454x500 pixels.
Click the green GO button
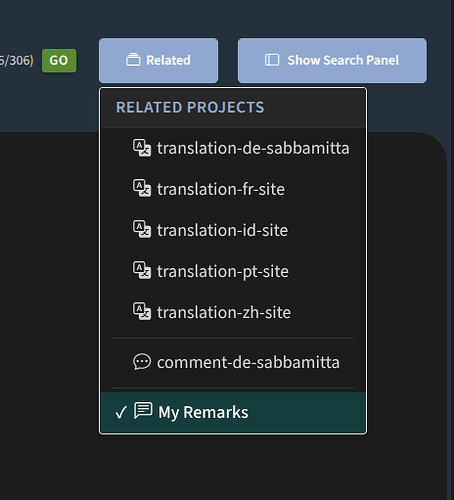pos(59,61)
